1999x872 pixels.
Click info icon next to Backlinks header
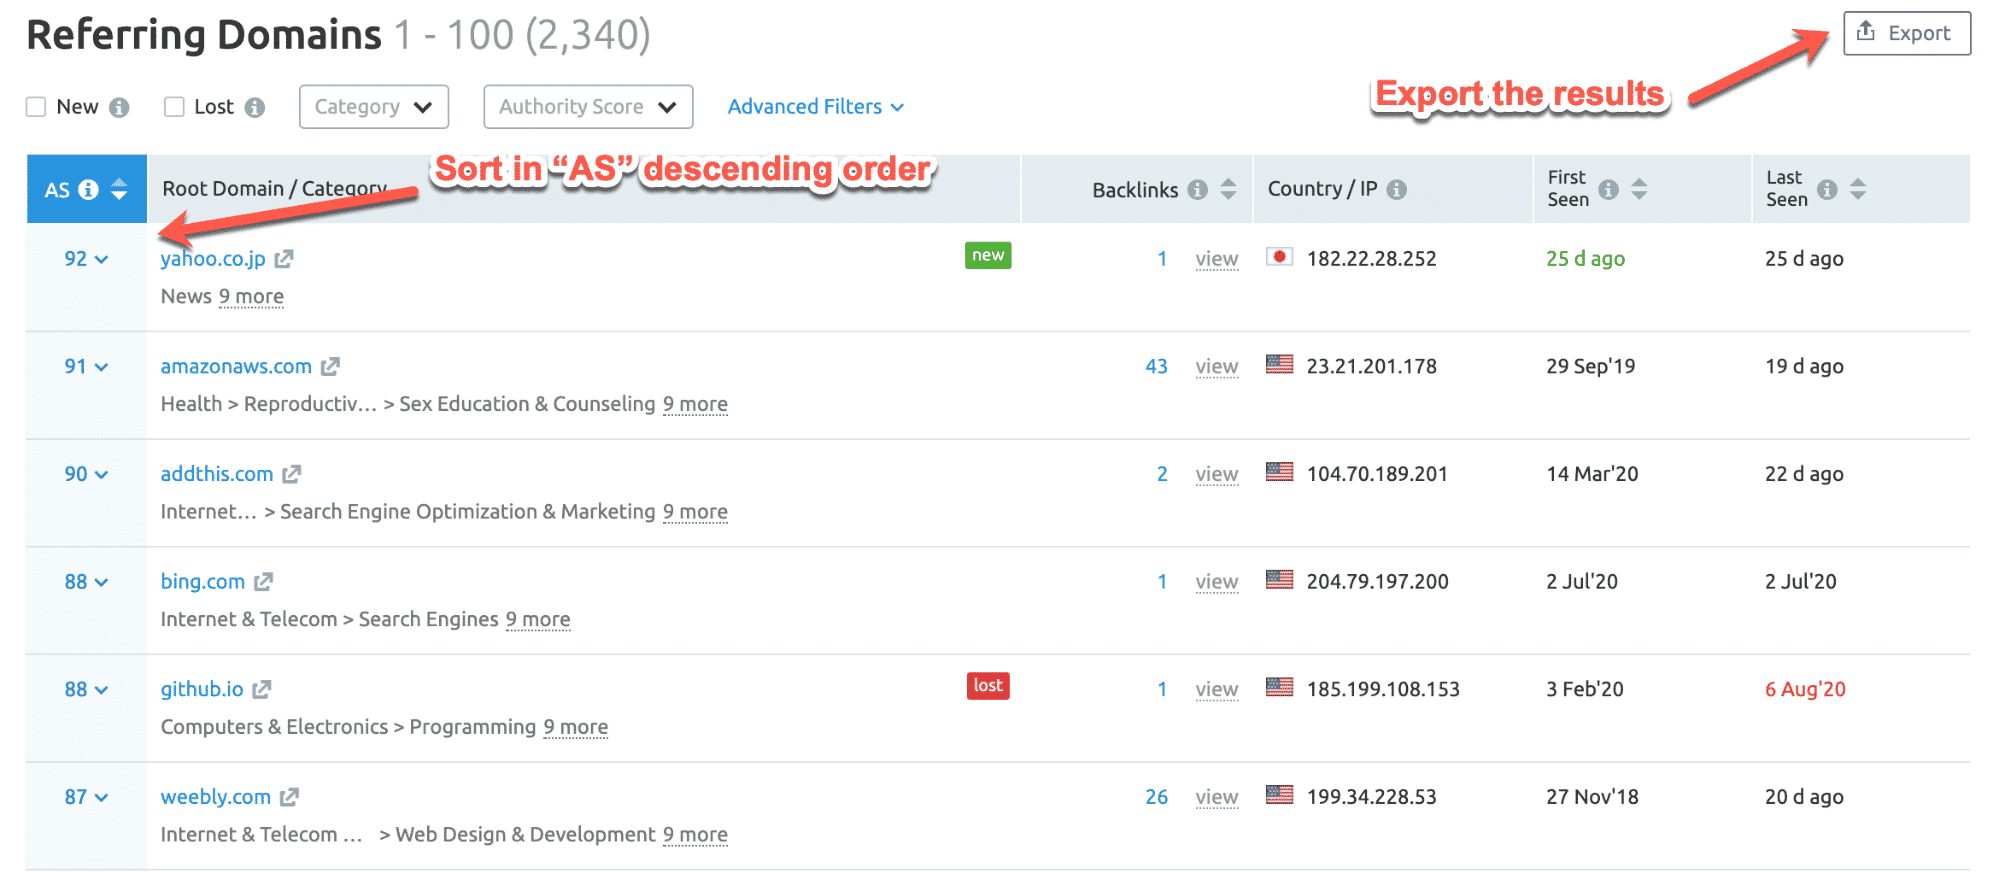click(1197, 189)
